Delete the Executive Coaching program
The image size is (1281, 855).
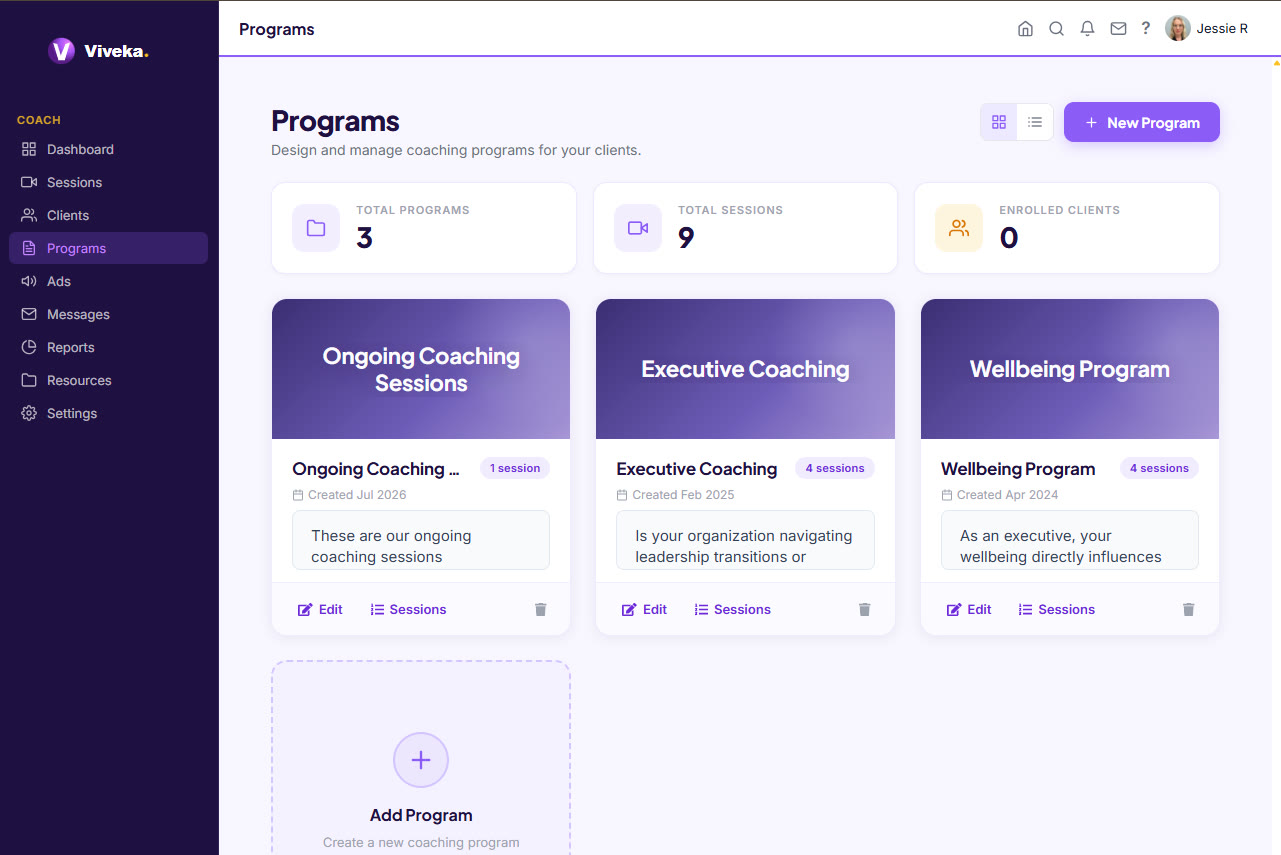point(865,609)
